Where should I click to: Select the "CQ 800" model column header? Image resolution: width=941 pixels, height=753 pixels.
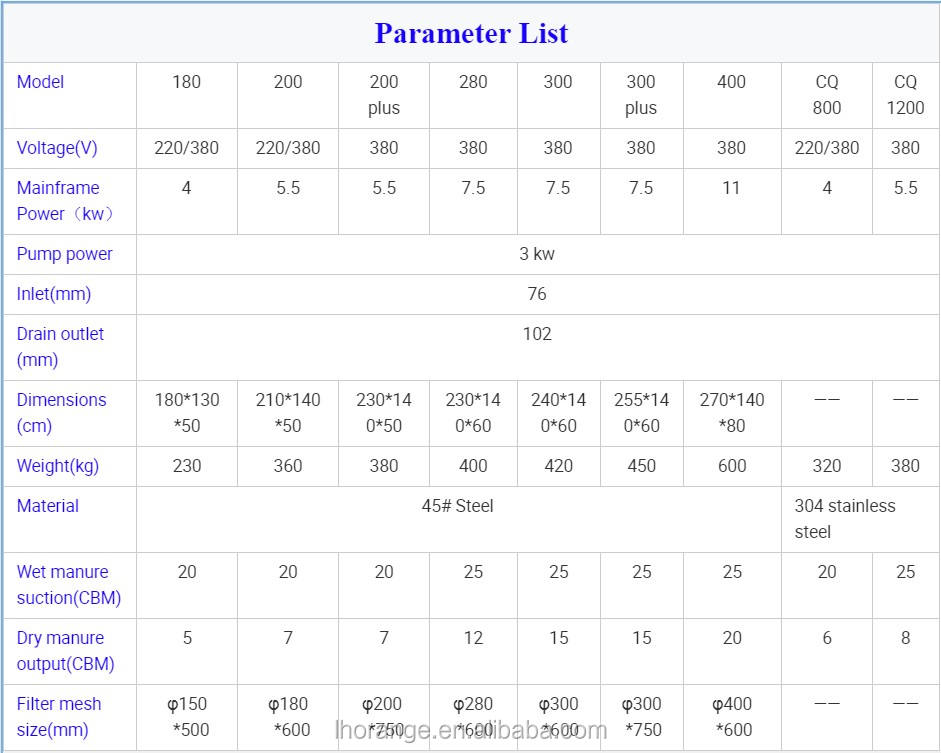[826, 95]
